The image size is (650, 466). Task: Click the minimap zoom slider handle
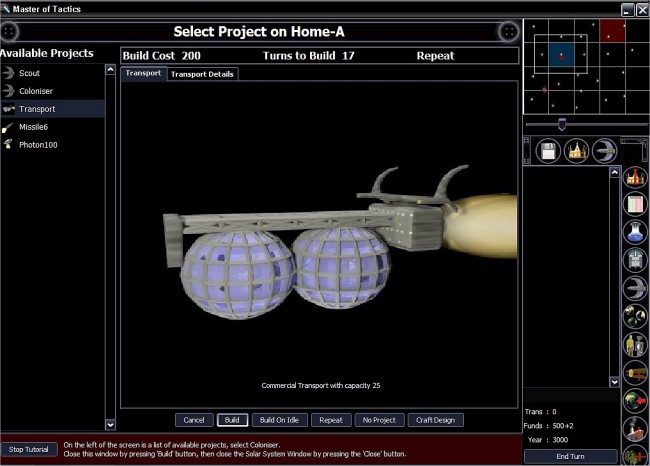pos(562,124)
